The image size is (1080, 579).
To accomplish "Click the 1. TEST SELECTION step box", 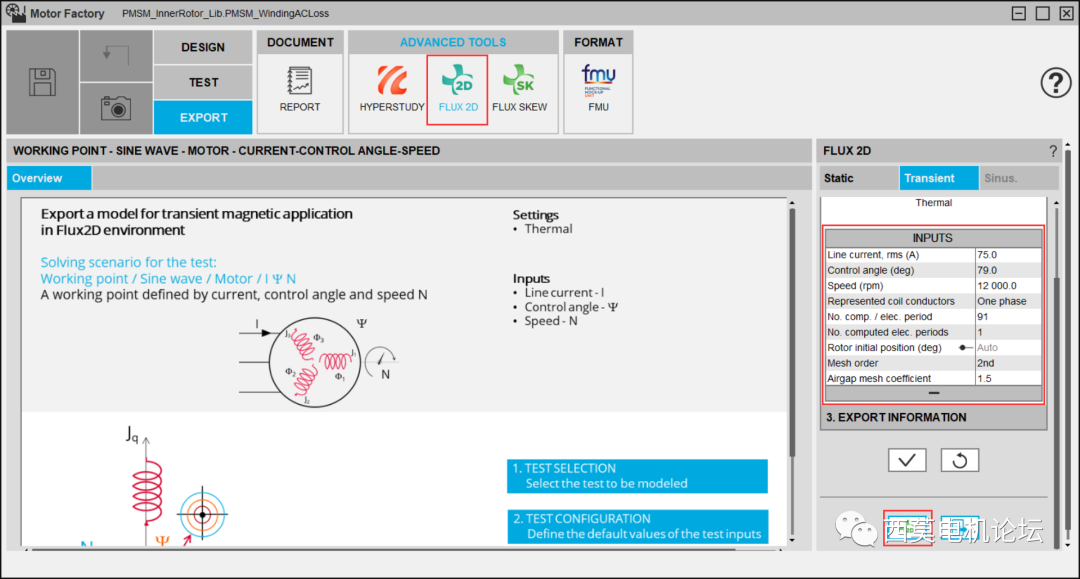I will pos(637,476).
